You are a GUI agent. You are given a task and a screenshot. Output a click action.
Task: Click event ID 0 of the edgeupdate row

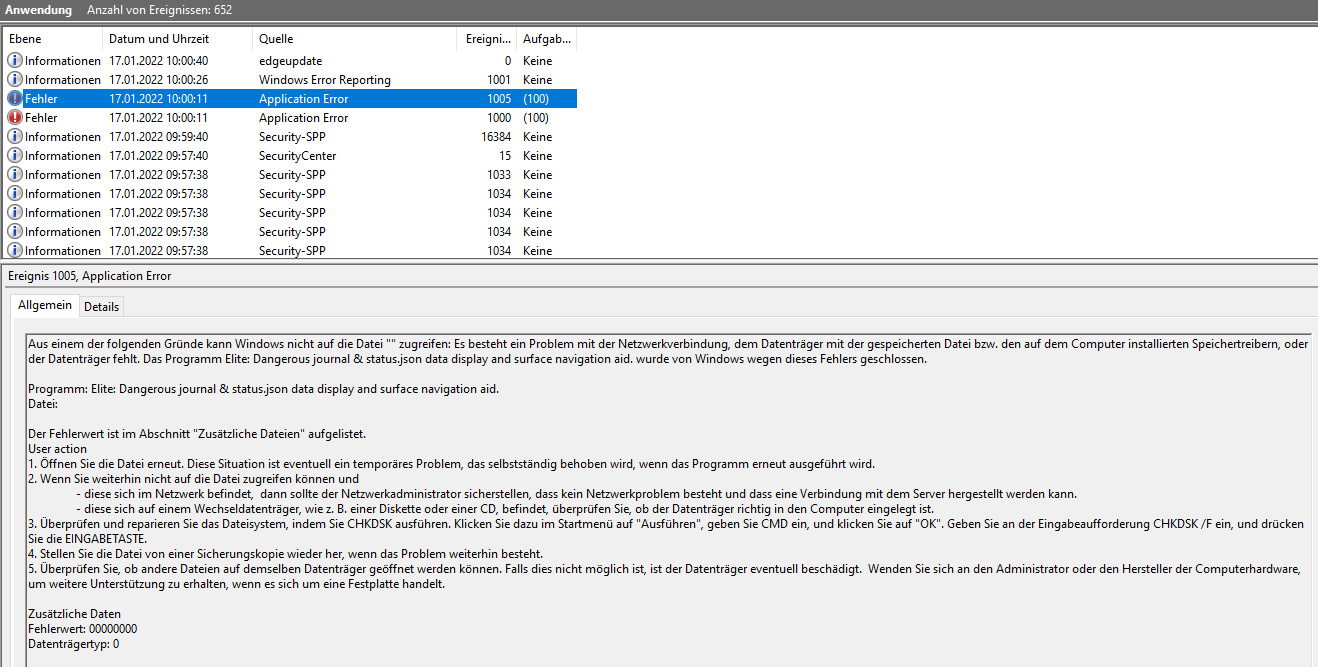(508, 61)
